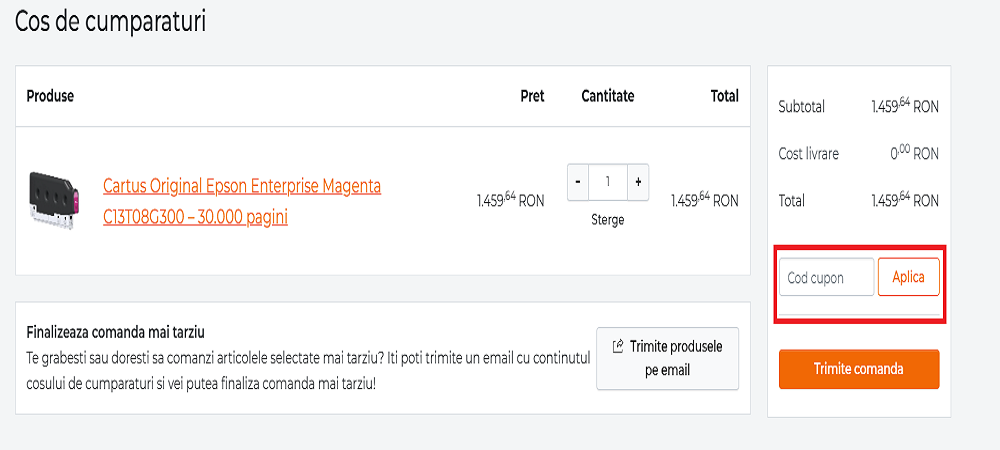Select the Cantitate column header
Image resolution: width=1000 pixels, height=450 pixels.
tap(607, 96)
